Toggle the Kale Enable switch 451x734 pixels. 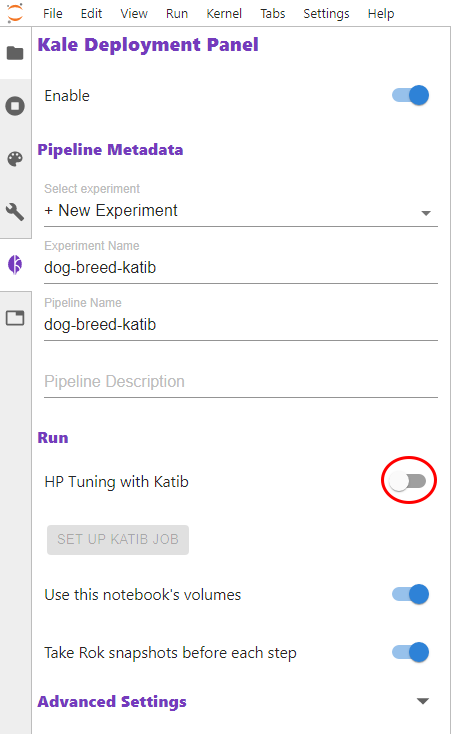[411, 95]
